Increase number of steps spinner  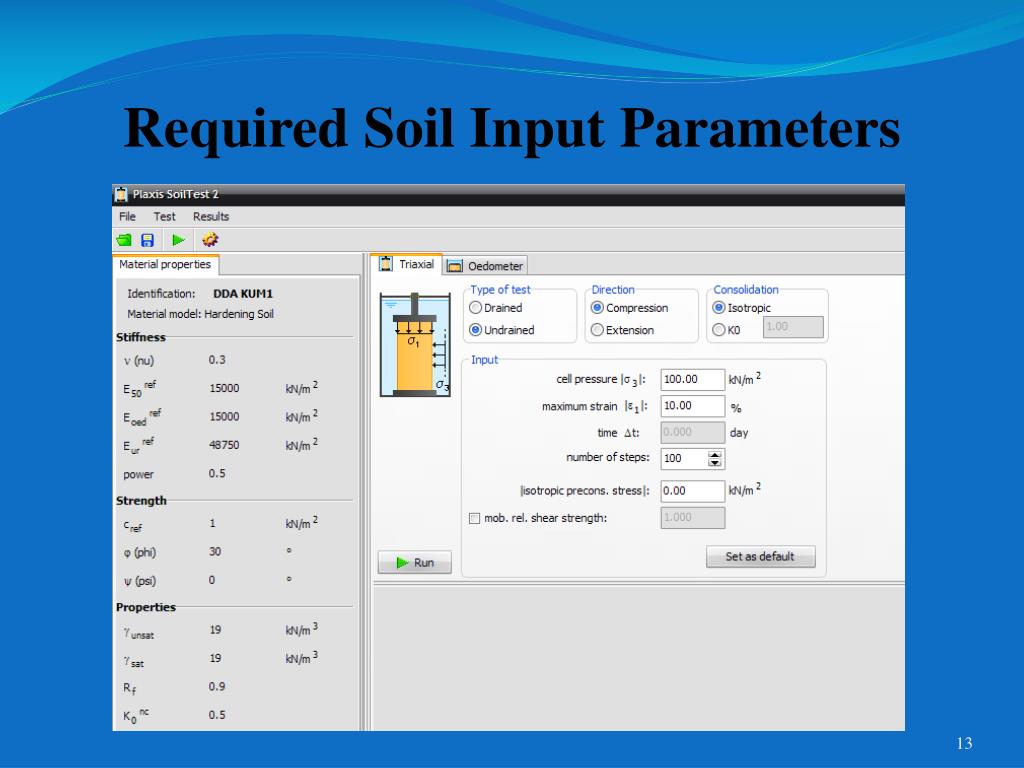(x=715, y=455)
